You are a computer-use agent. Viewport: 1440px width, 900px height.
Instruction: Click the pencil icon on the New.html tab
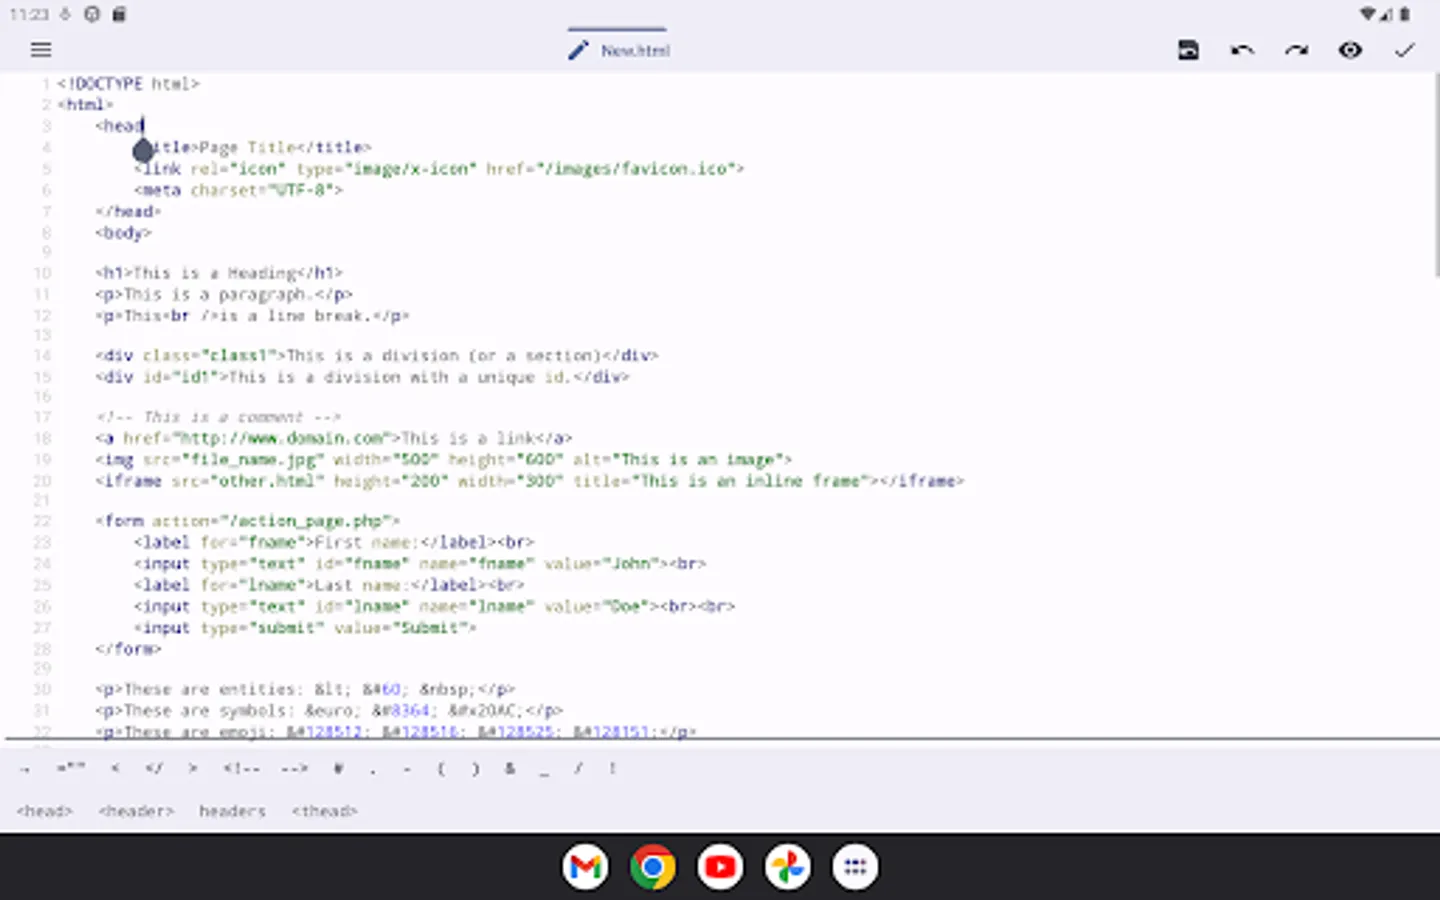[x=577, y=49]
